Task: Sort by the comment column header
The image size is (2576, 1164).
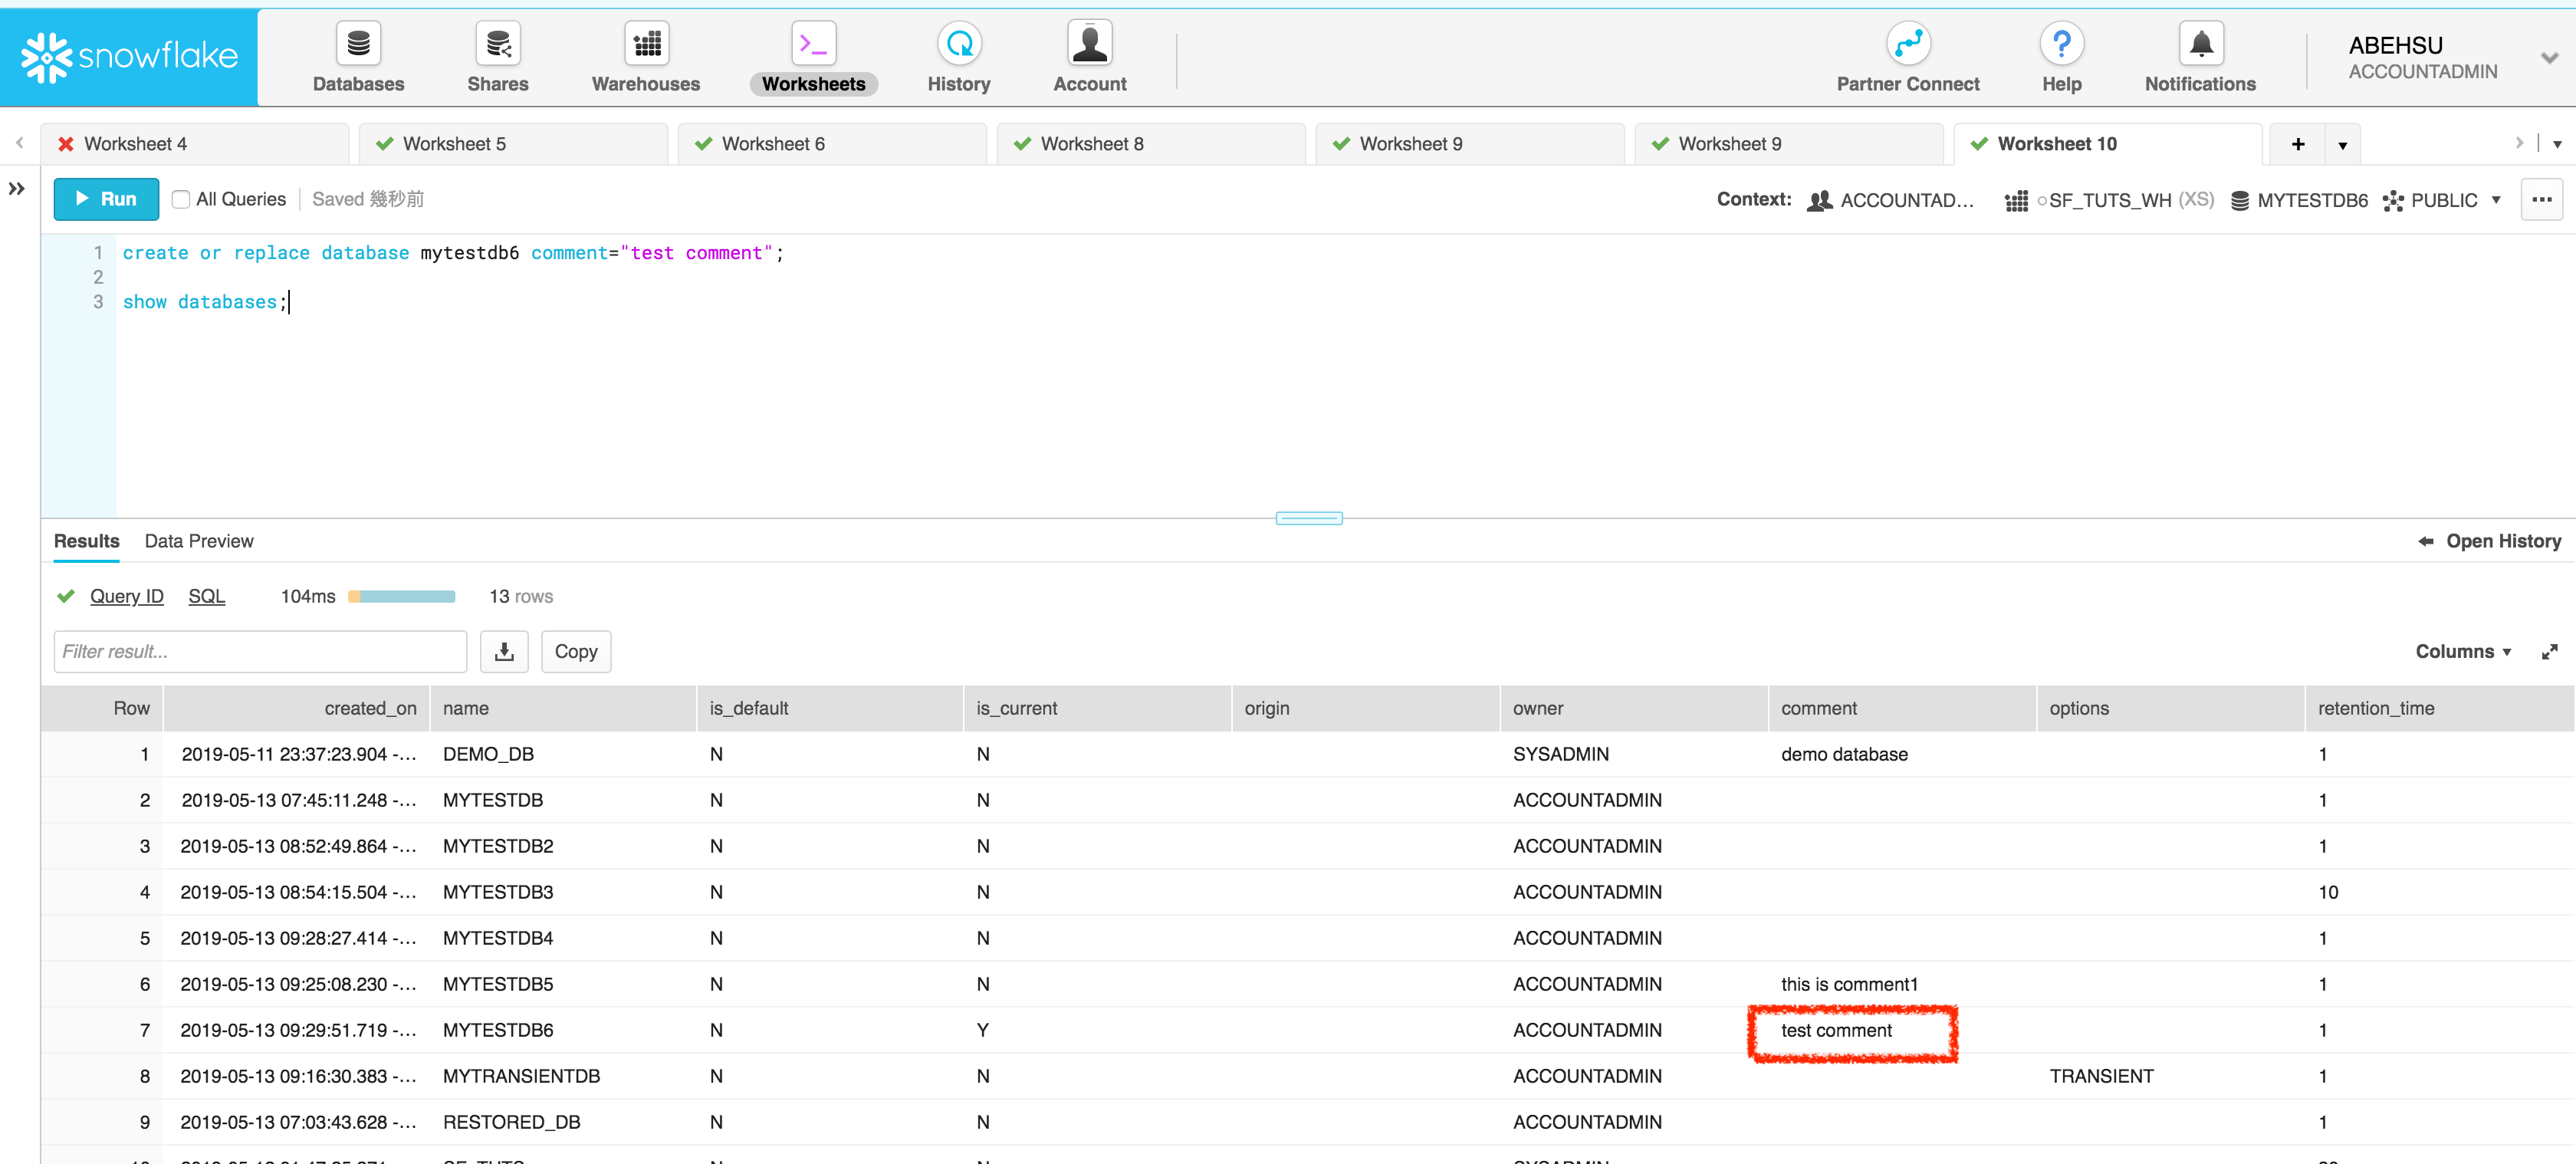Action: point(1902,708)
